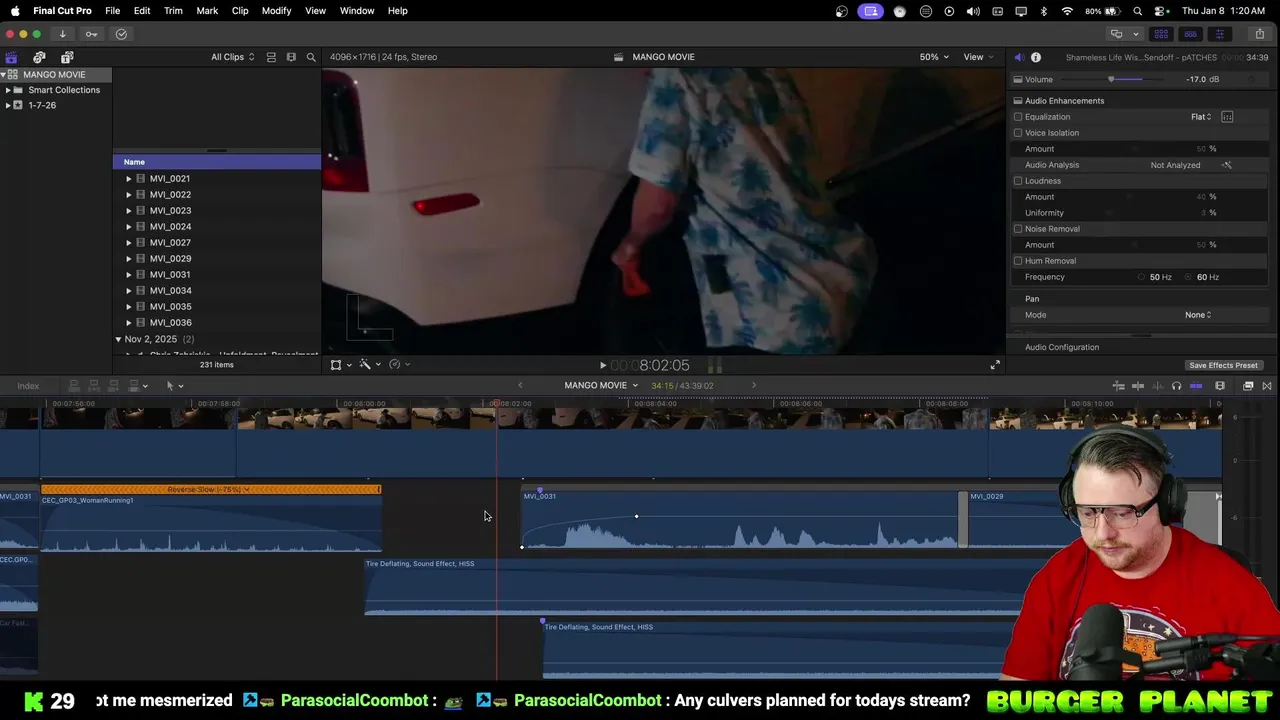Toggle the Timeline panel visibility button
Image resolution: width=1280 pixels, height=720 pixels.
1190,34
